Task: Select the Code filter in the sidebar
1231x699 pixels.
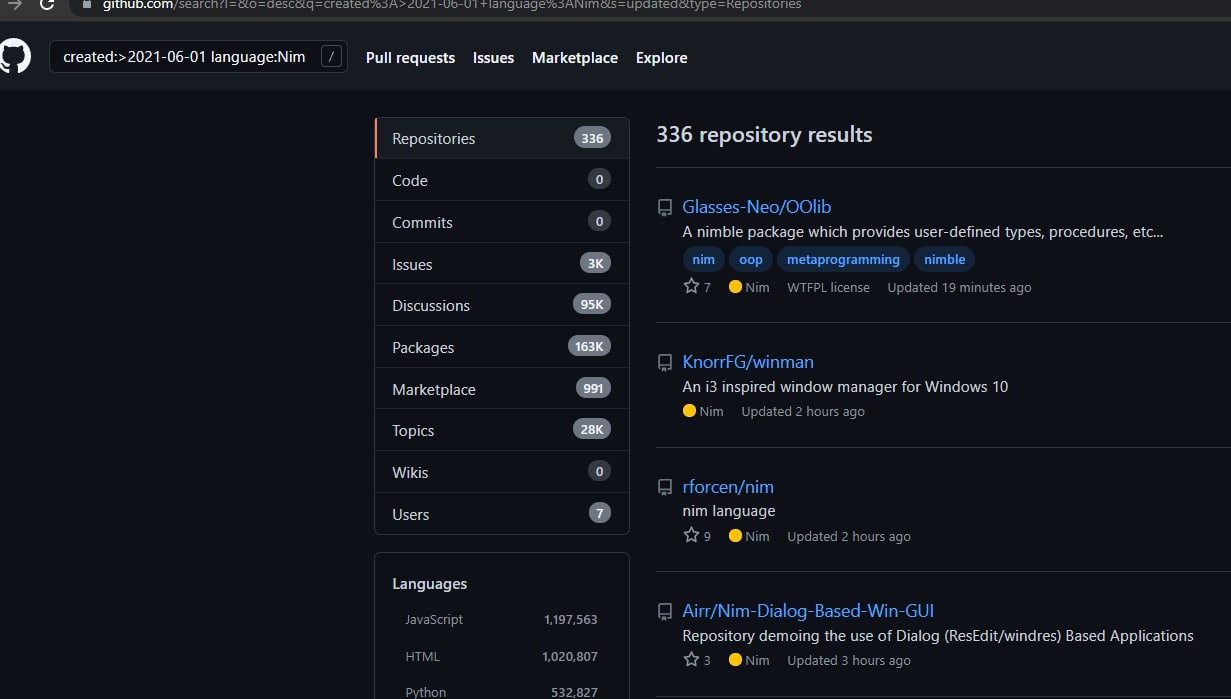Action: pos(502,180)
